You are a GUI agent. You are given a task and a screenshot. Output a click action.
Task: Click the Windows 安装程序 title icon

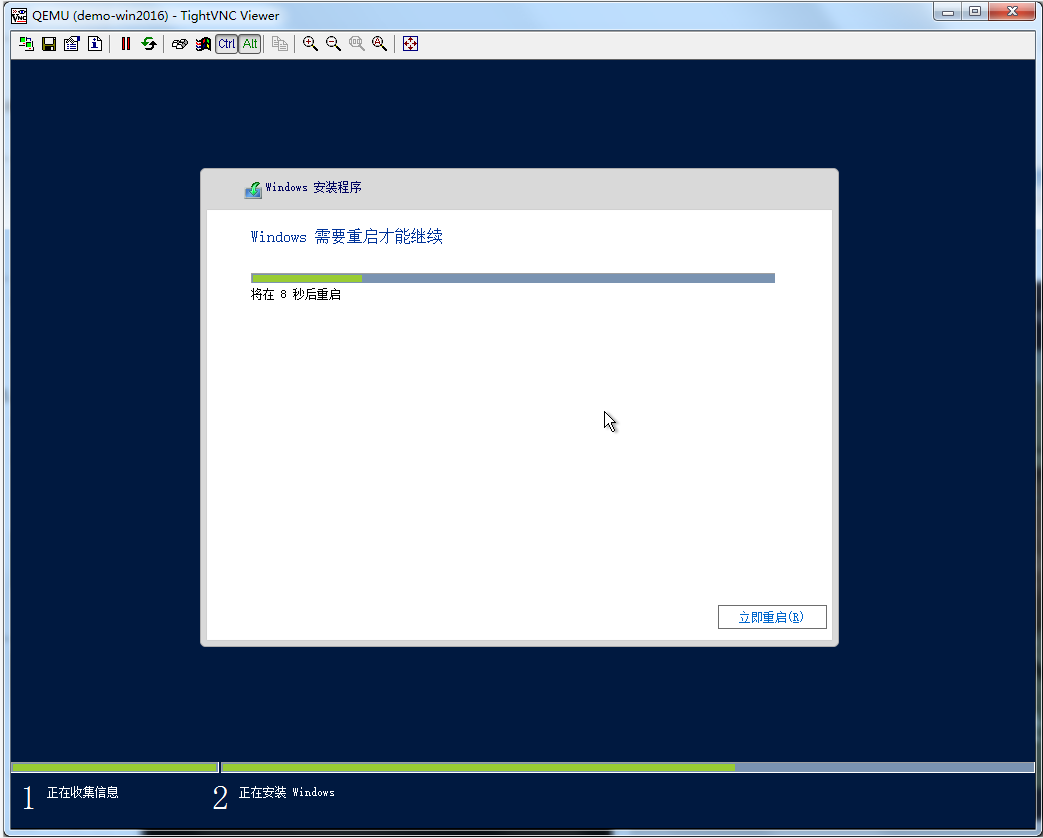[253, 190]
